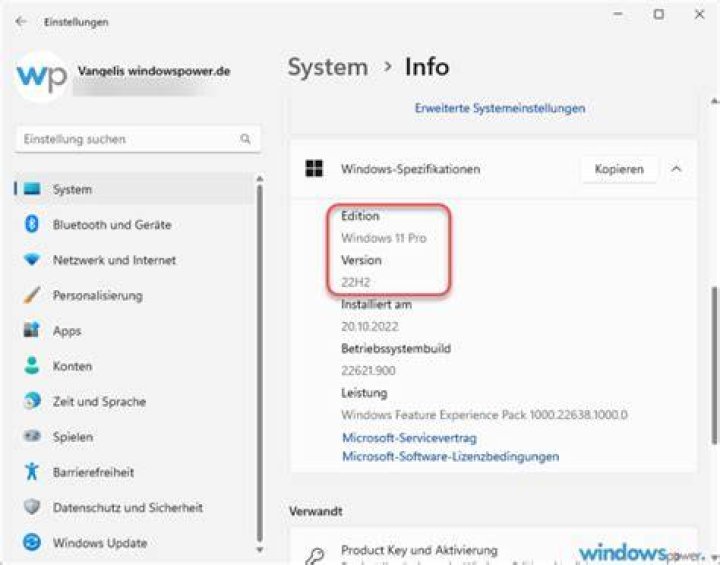Click the Einstellung suchen search field
This screenshot has height=565, width=720.
point(138,139)
